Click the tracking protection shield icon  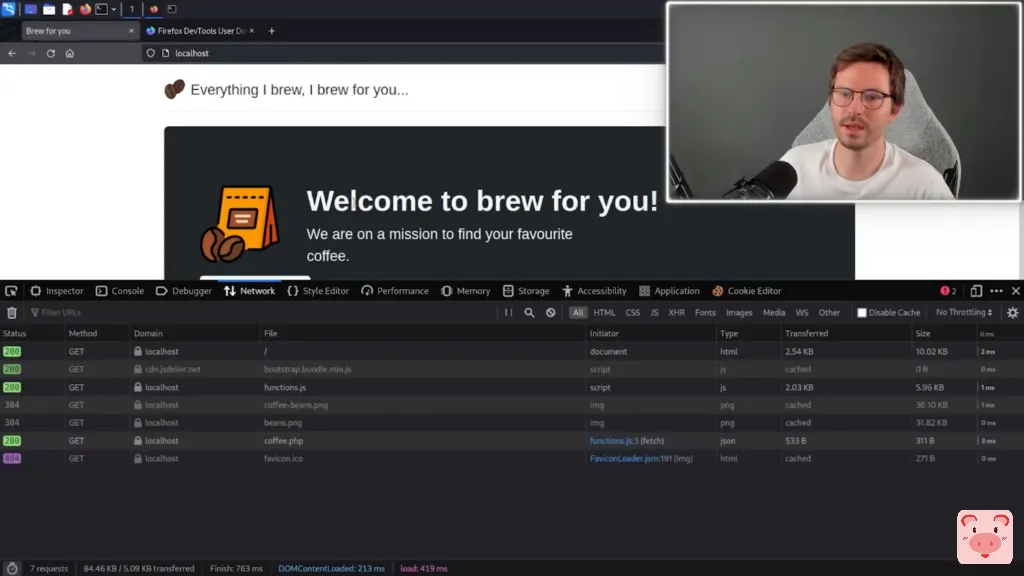pos(151,54)
